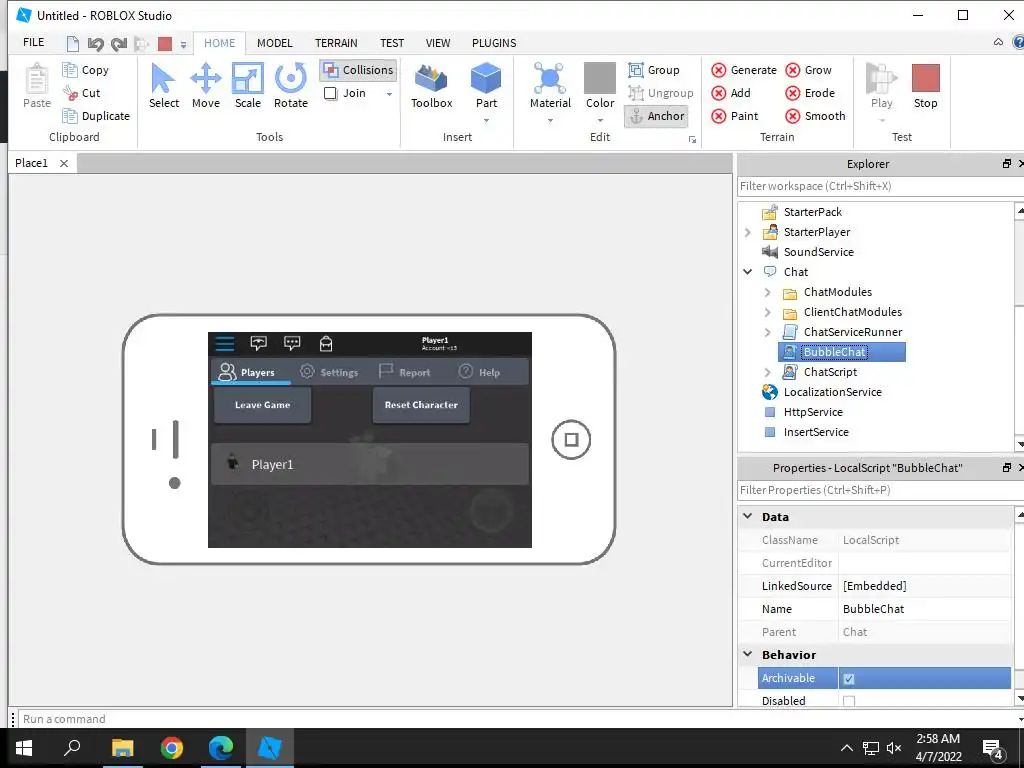The image size is (1024, 768).
Task: Switch to the MODEL ribbon tab
Action: tap(274, 43)
